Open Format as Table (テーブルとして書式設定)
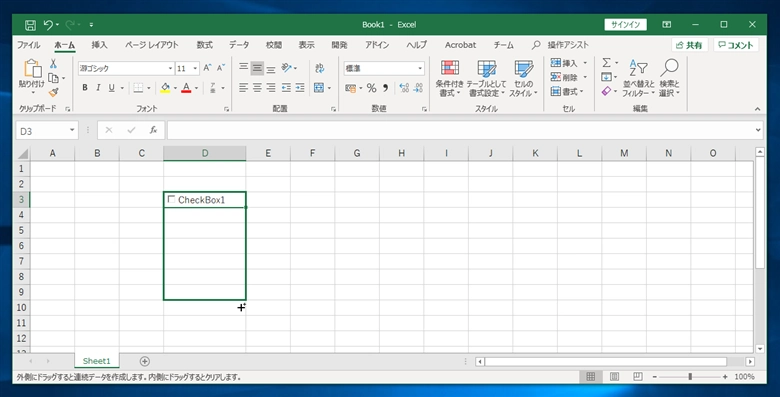Screen dimensions: 780x397 (487, 79)
